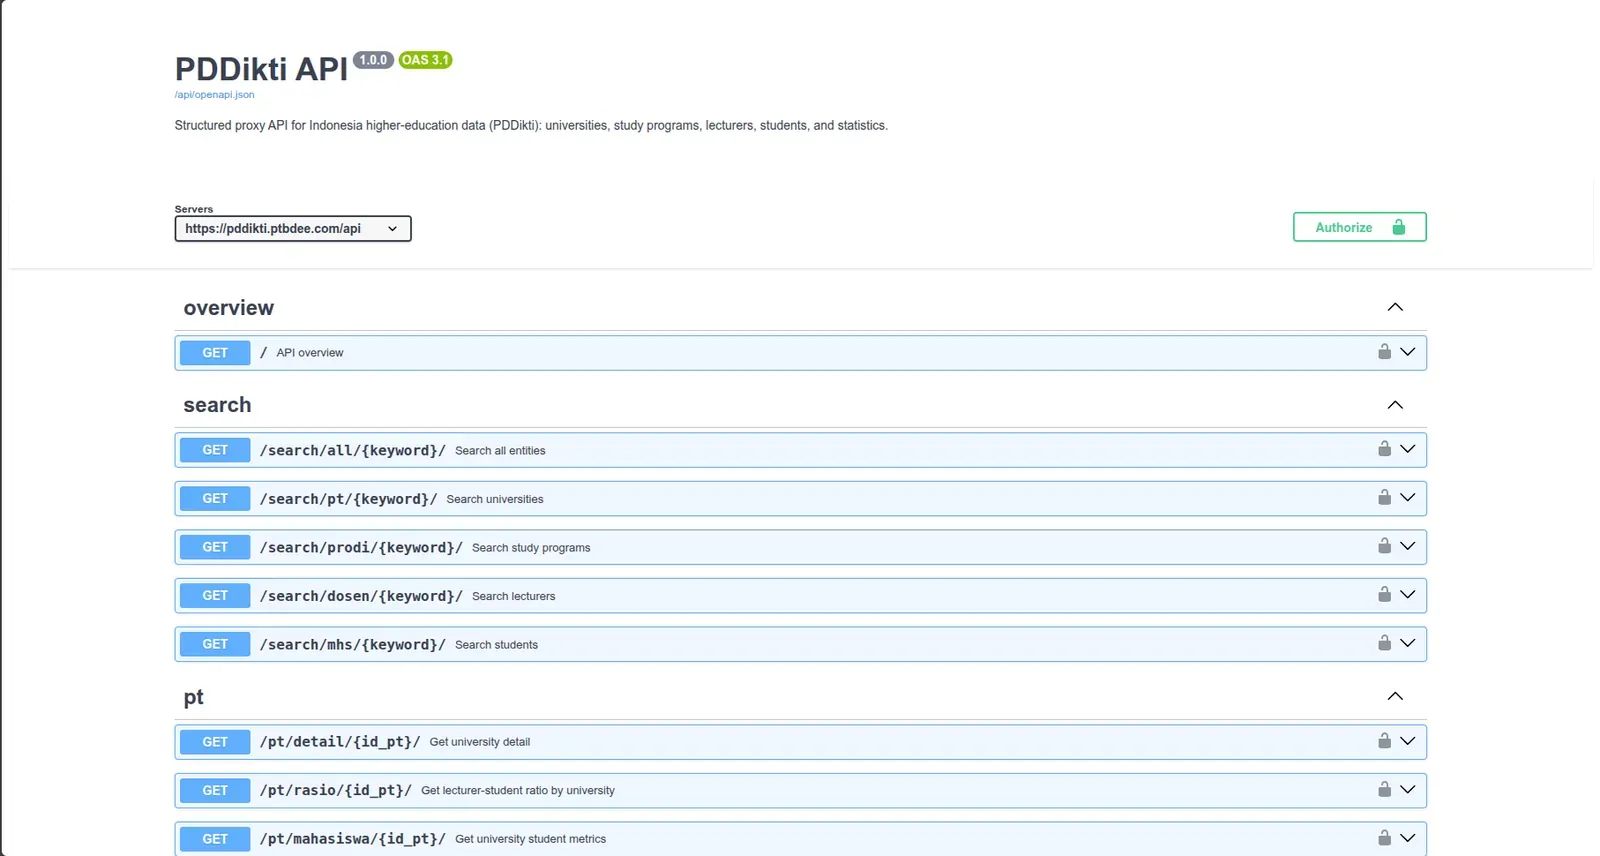Click the /search/dosen/{keyword}/ endpoint path
1600x856 pixels.
pyautogui.click(x=361, y=596)
